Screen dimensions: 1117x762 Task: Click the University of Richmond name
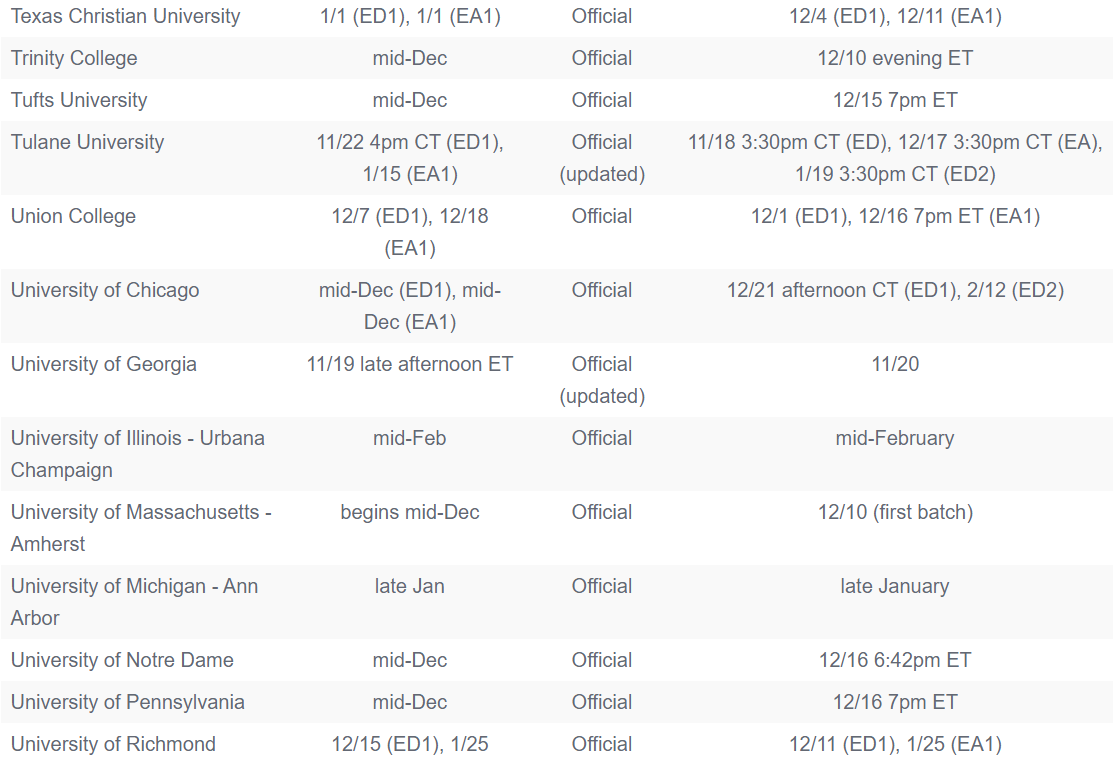(113, 744)
